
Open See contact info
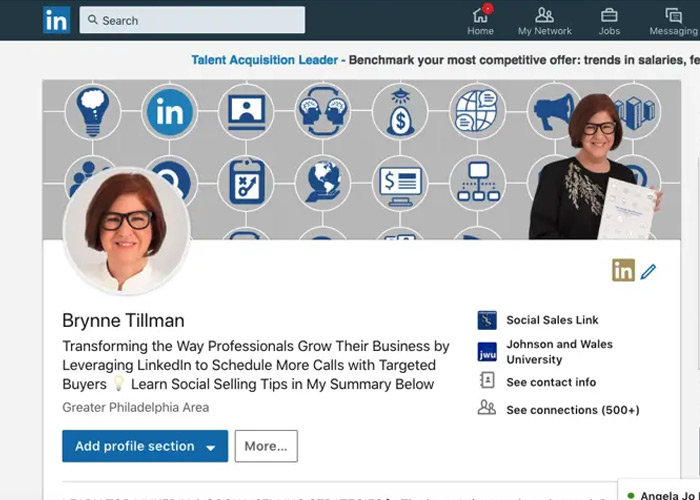[x=551, y=382]
